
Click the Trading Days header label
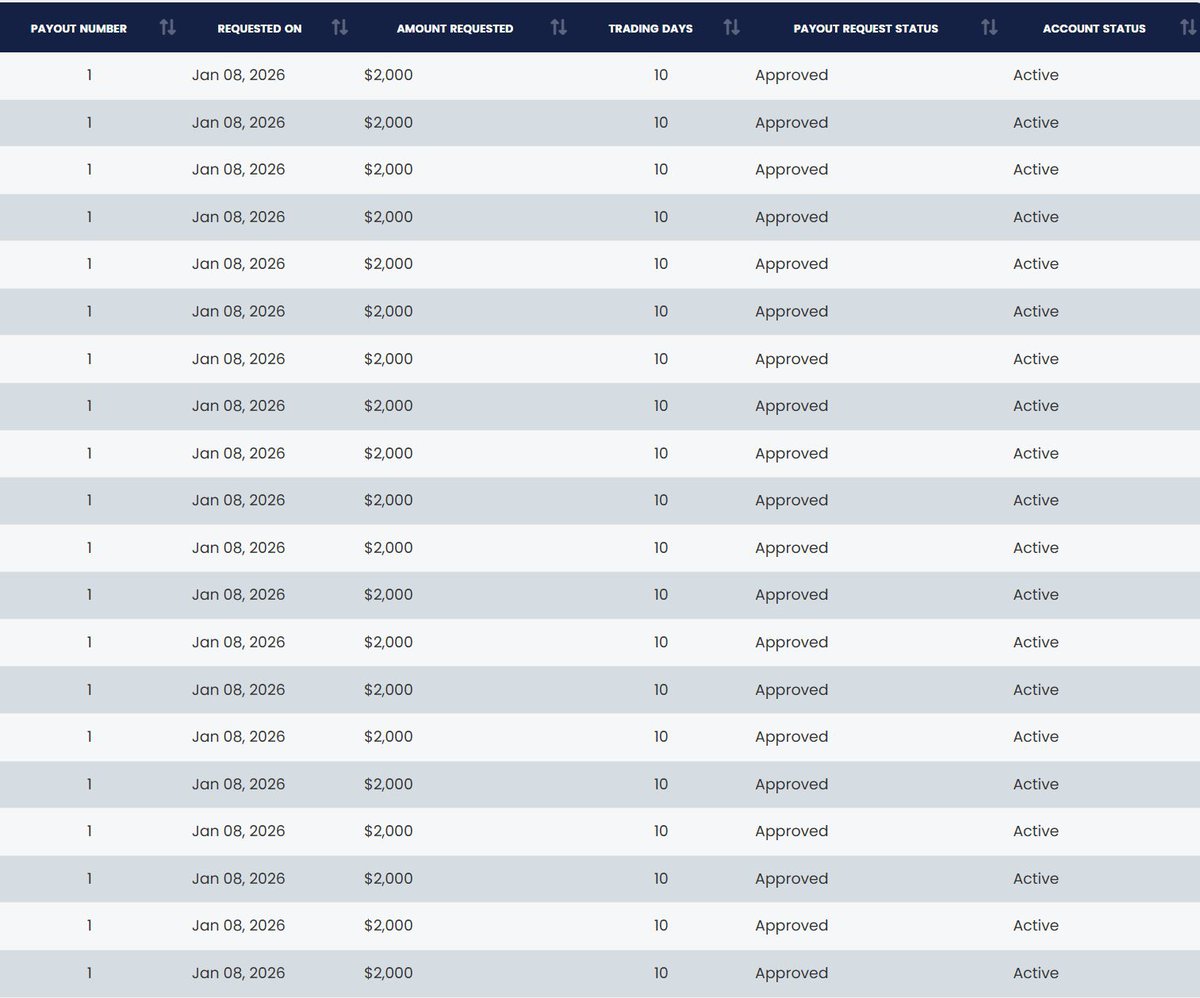tap(650, 29)
